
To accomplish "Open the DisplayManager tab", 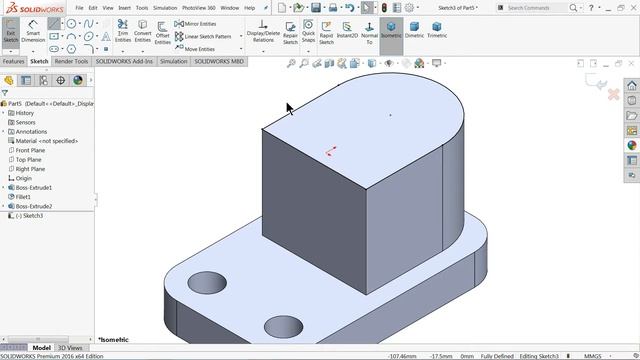I will pos(78,80).
